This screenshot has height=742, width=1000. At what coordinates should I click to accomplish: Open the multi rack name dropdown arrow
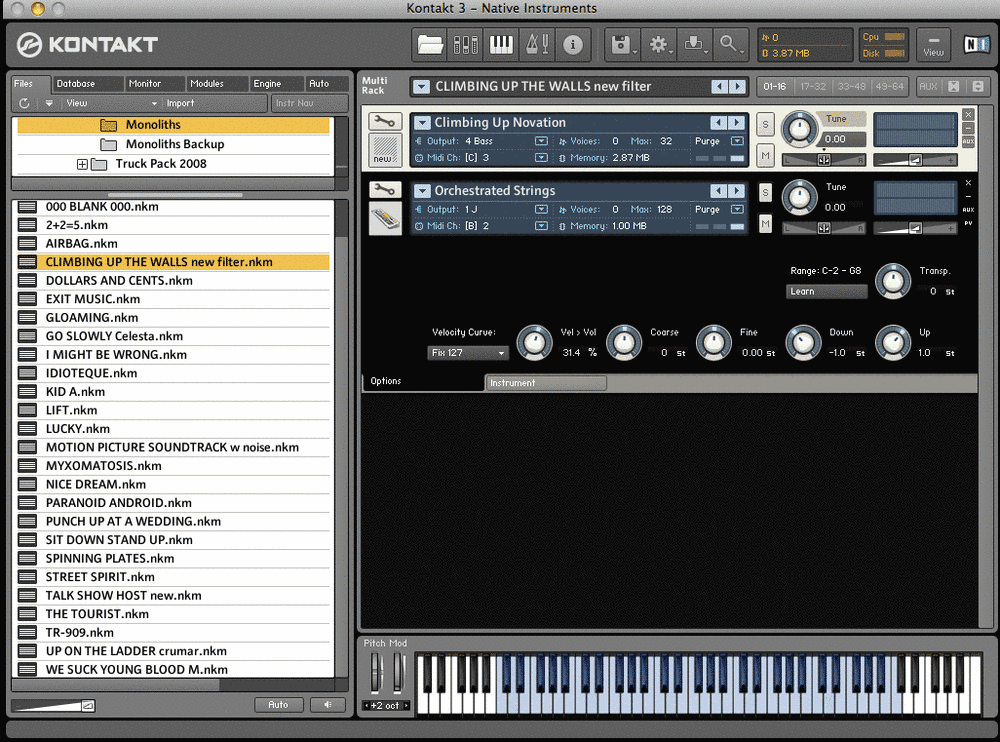pos(421,87)
